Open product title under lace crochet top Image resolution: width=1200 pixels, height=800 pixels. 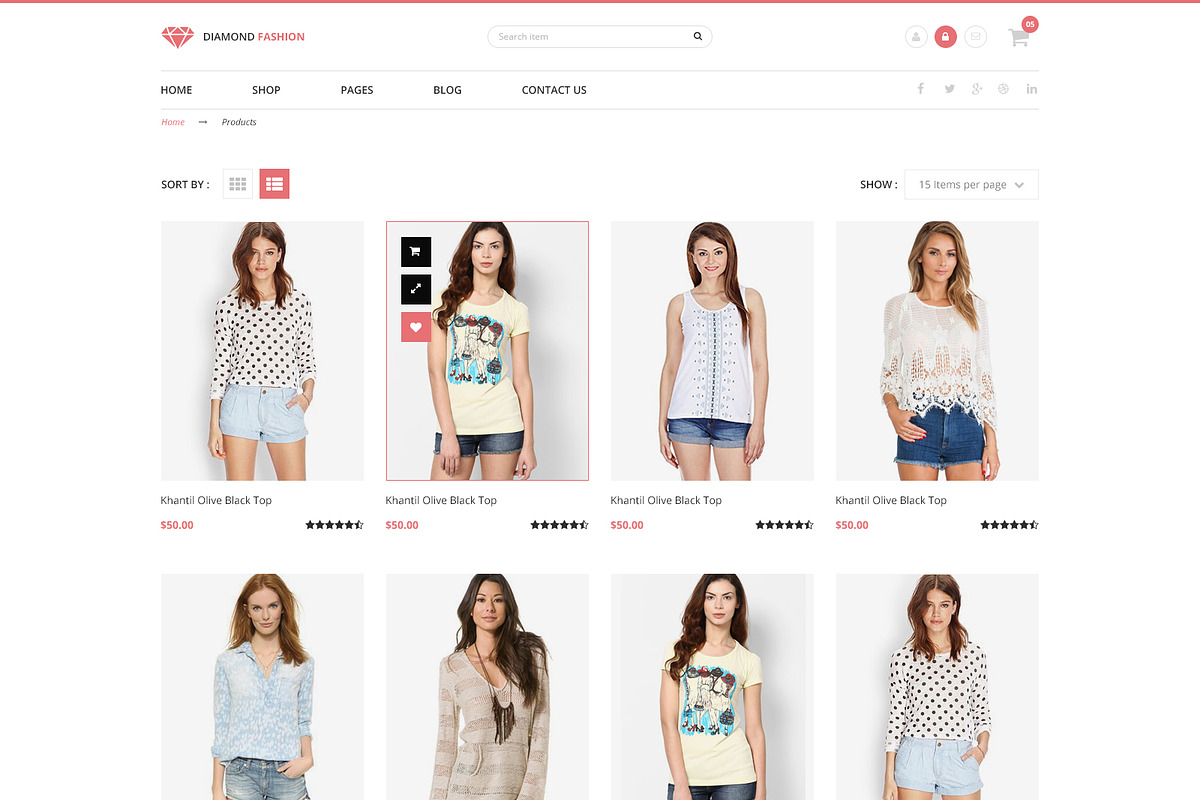point(891,500)
